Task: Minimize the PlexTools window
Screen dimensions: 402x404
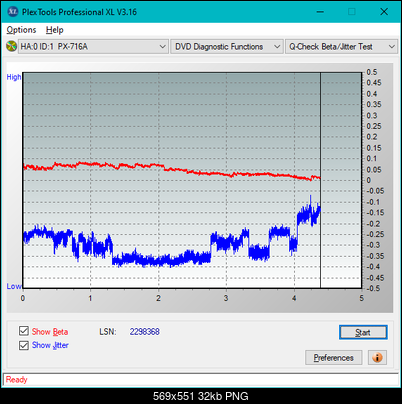Action: coord(320,12)
